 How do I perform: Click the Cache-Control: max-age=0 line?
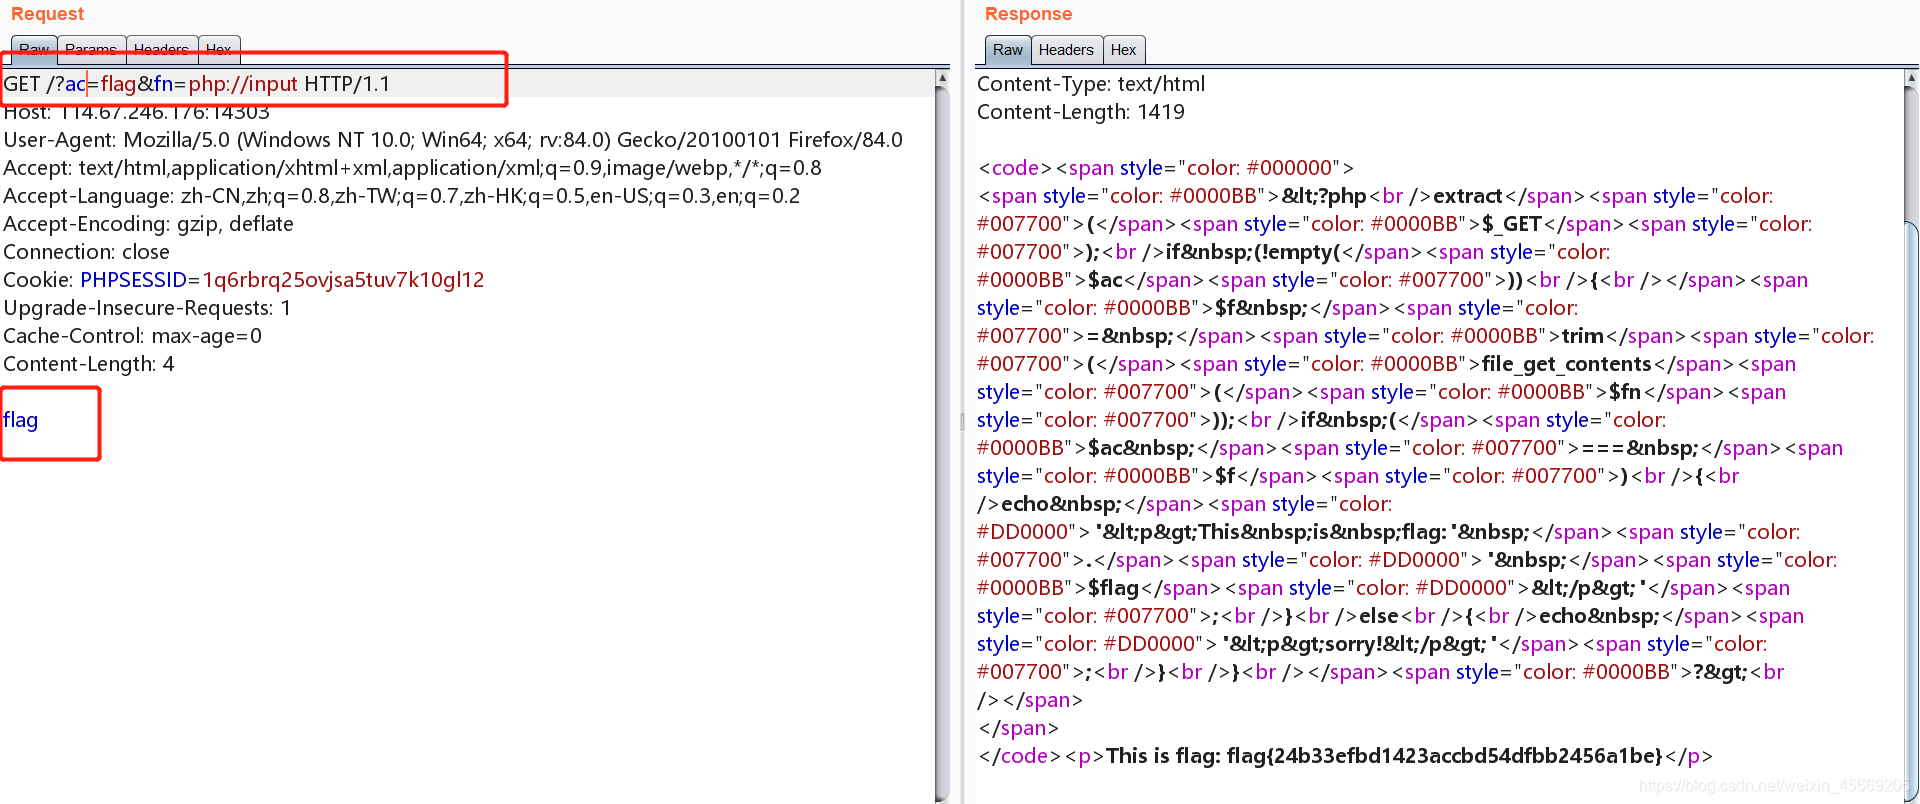(132, 336)
